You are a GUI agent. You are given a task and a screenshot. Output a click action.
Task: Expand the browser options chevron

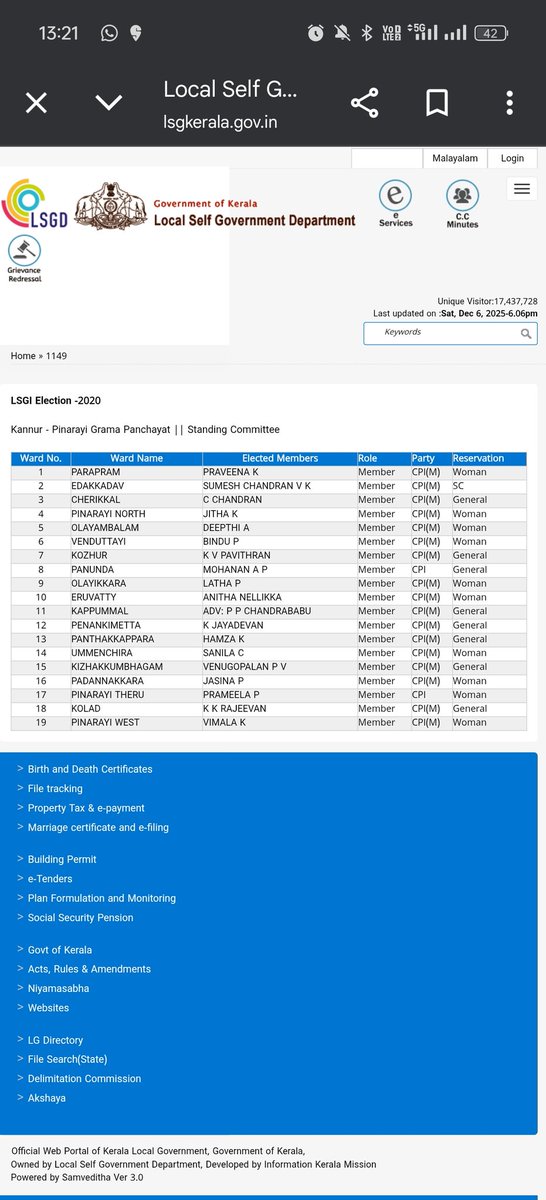coord(108,103)
